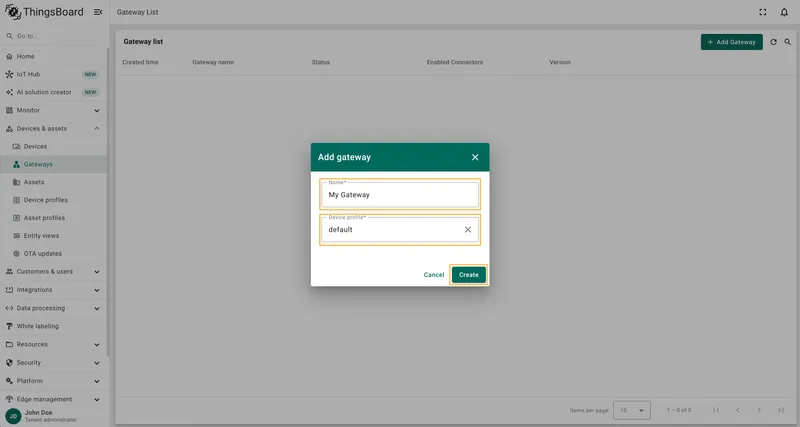800x427 pixels.
Task: Clear the Device profile value
Action: tap(468, 230)
